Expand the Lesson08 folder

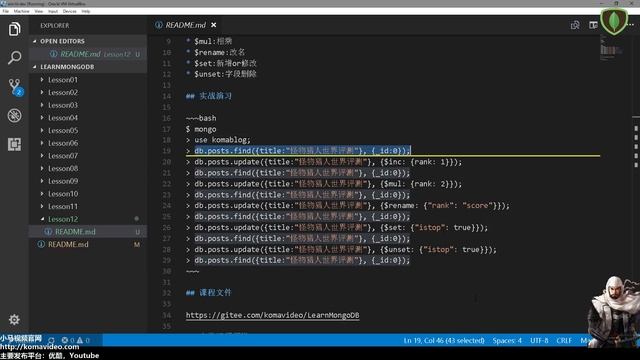tap(62, 169)
